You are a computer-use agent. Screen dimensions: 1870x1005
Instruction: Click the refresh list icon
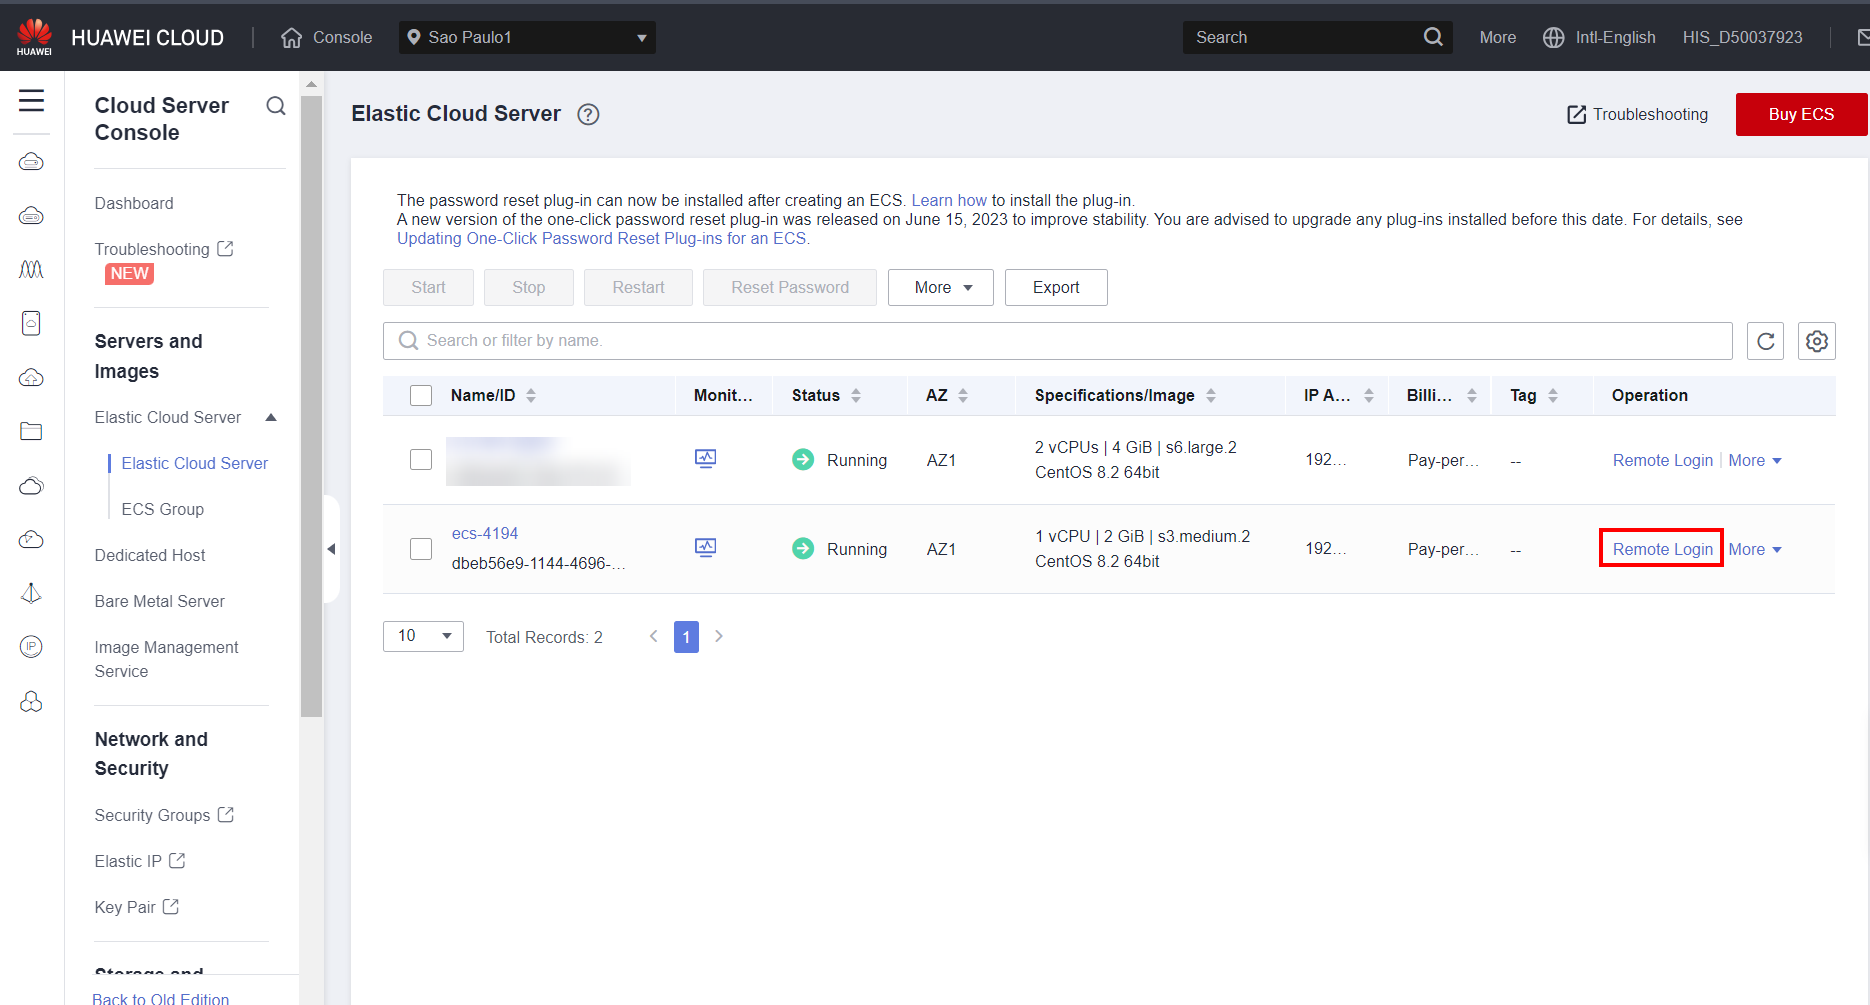click(x=1765, y=341)
